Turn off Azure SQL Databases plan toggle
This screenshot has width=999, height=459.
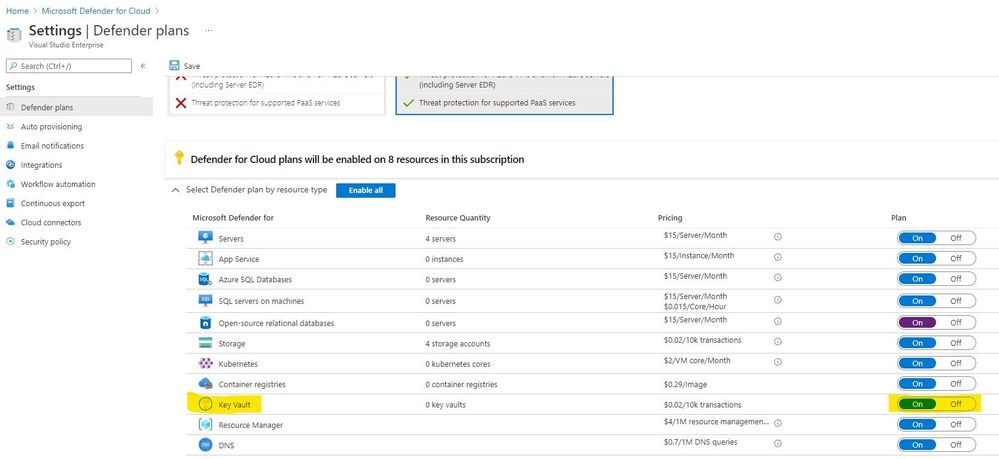[x=956, y=279]
